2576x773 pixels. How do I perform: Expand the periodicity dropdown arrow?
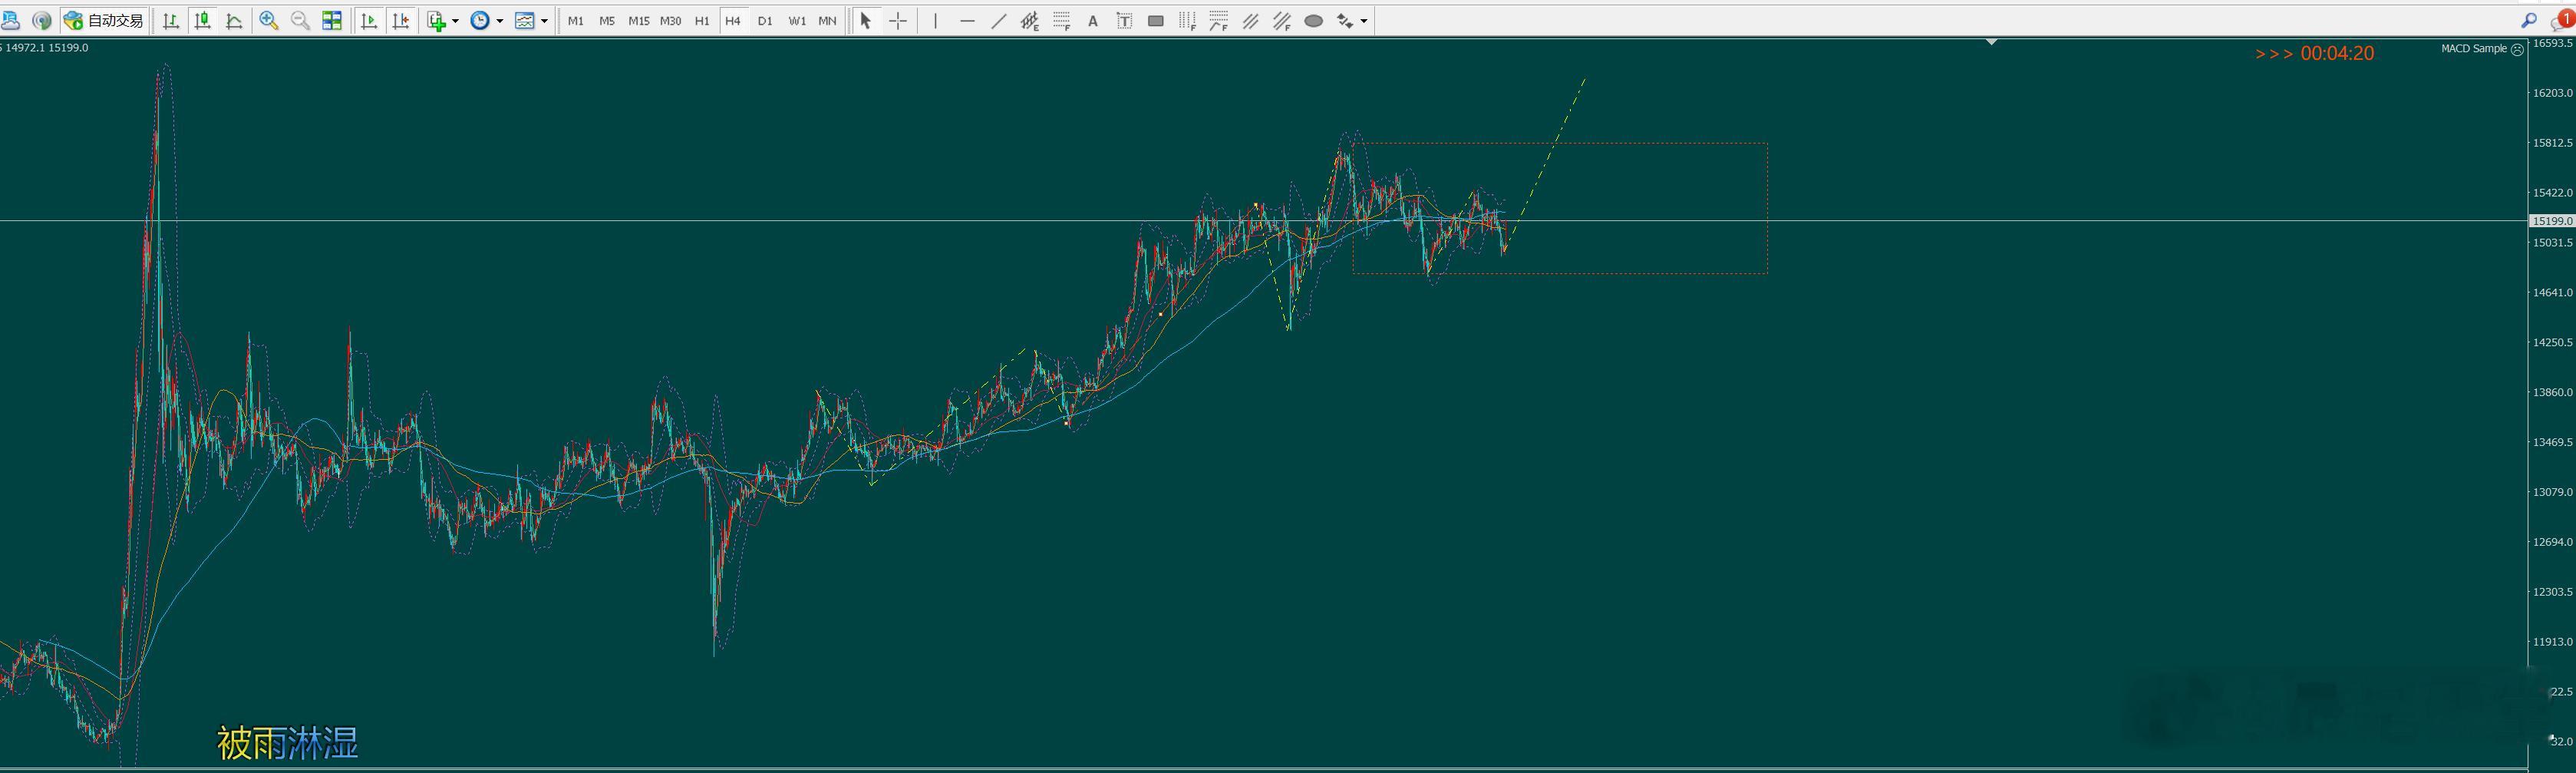click(x=500, y=21)
